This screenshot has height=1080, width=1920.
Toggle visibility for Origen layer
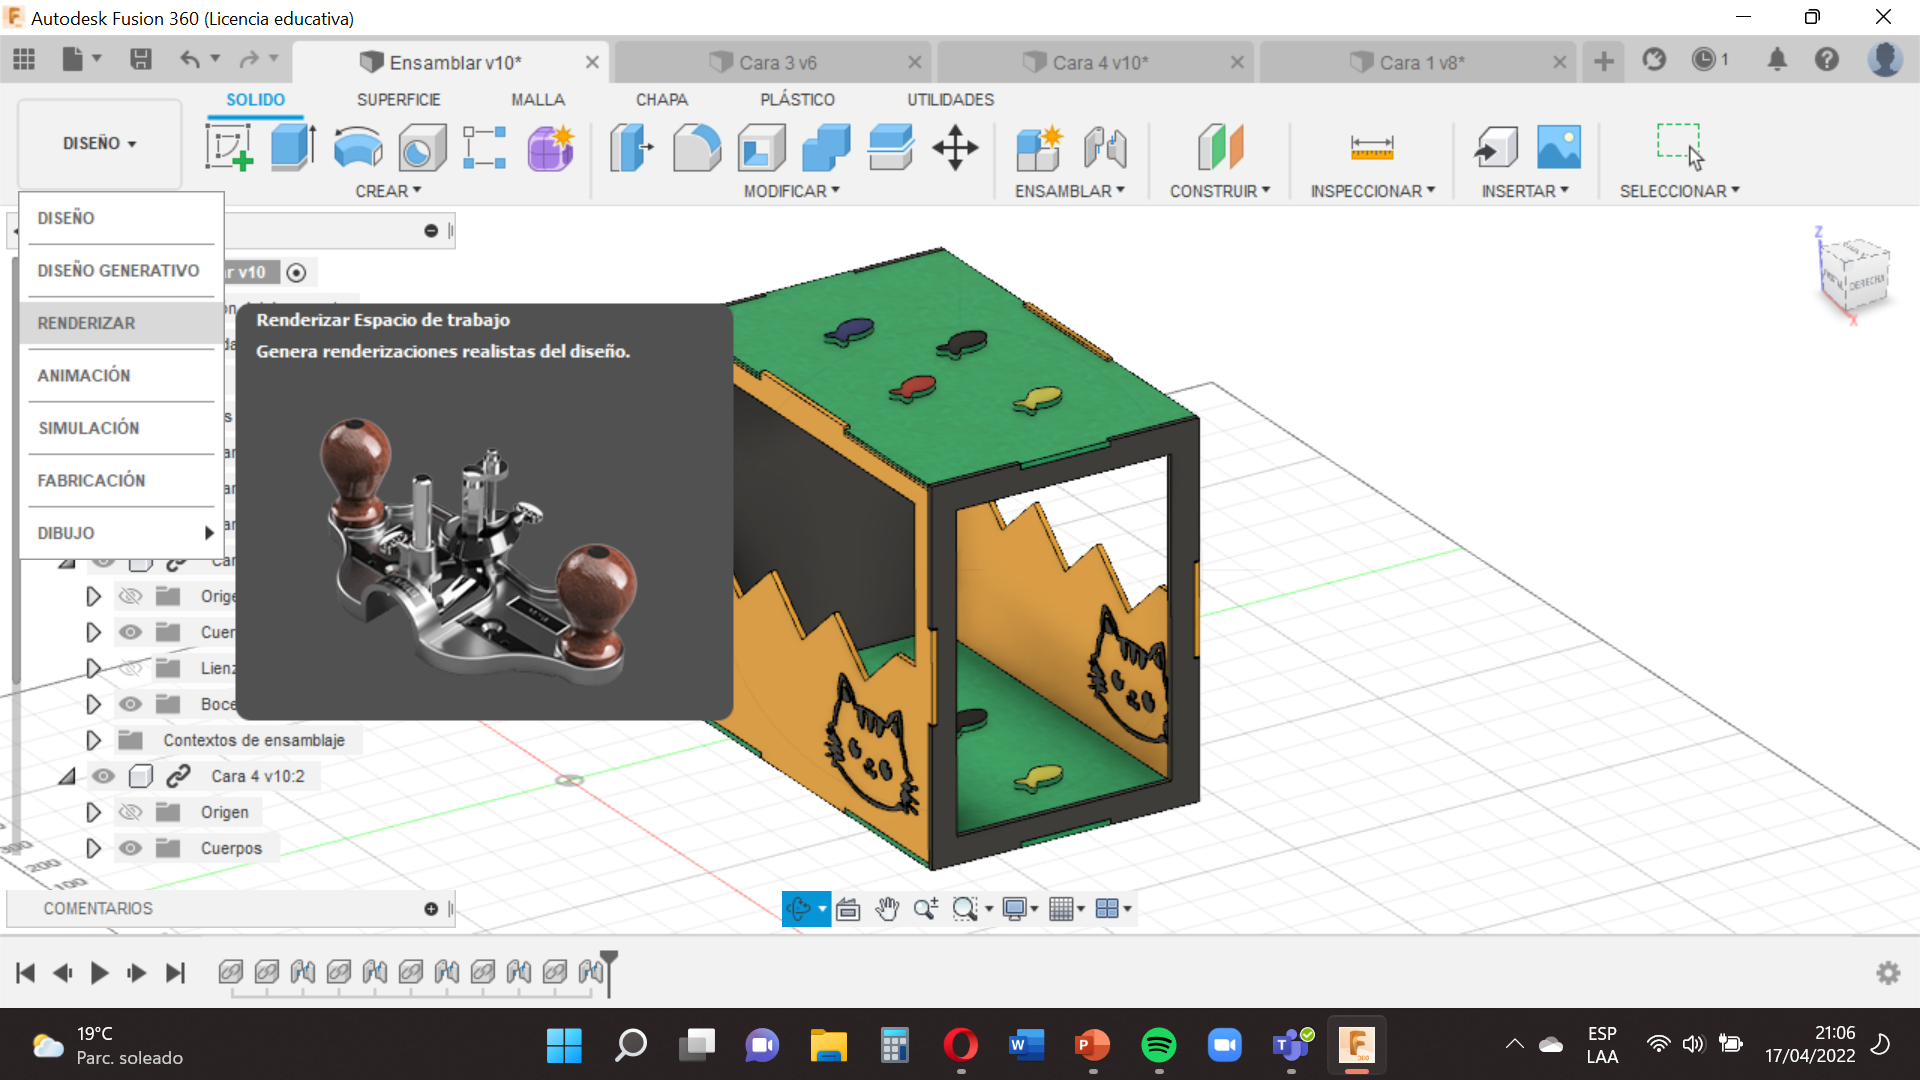pyautogui.click(x=129, y=812)
